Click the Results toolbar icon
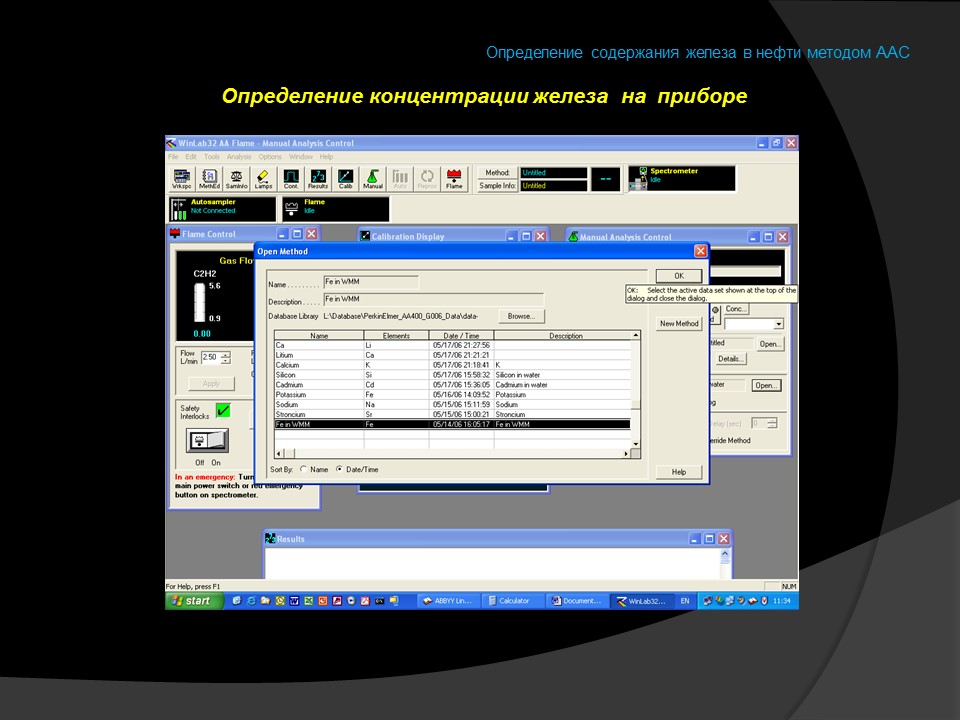This screenshot has width=960, height=720. tap(318, 179)
